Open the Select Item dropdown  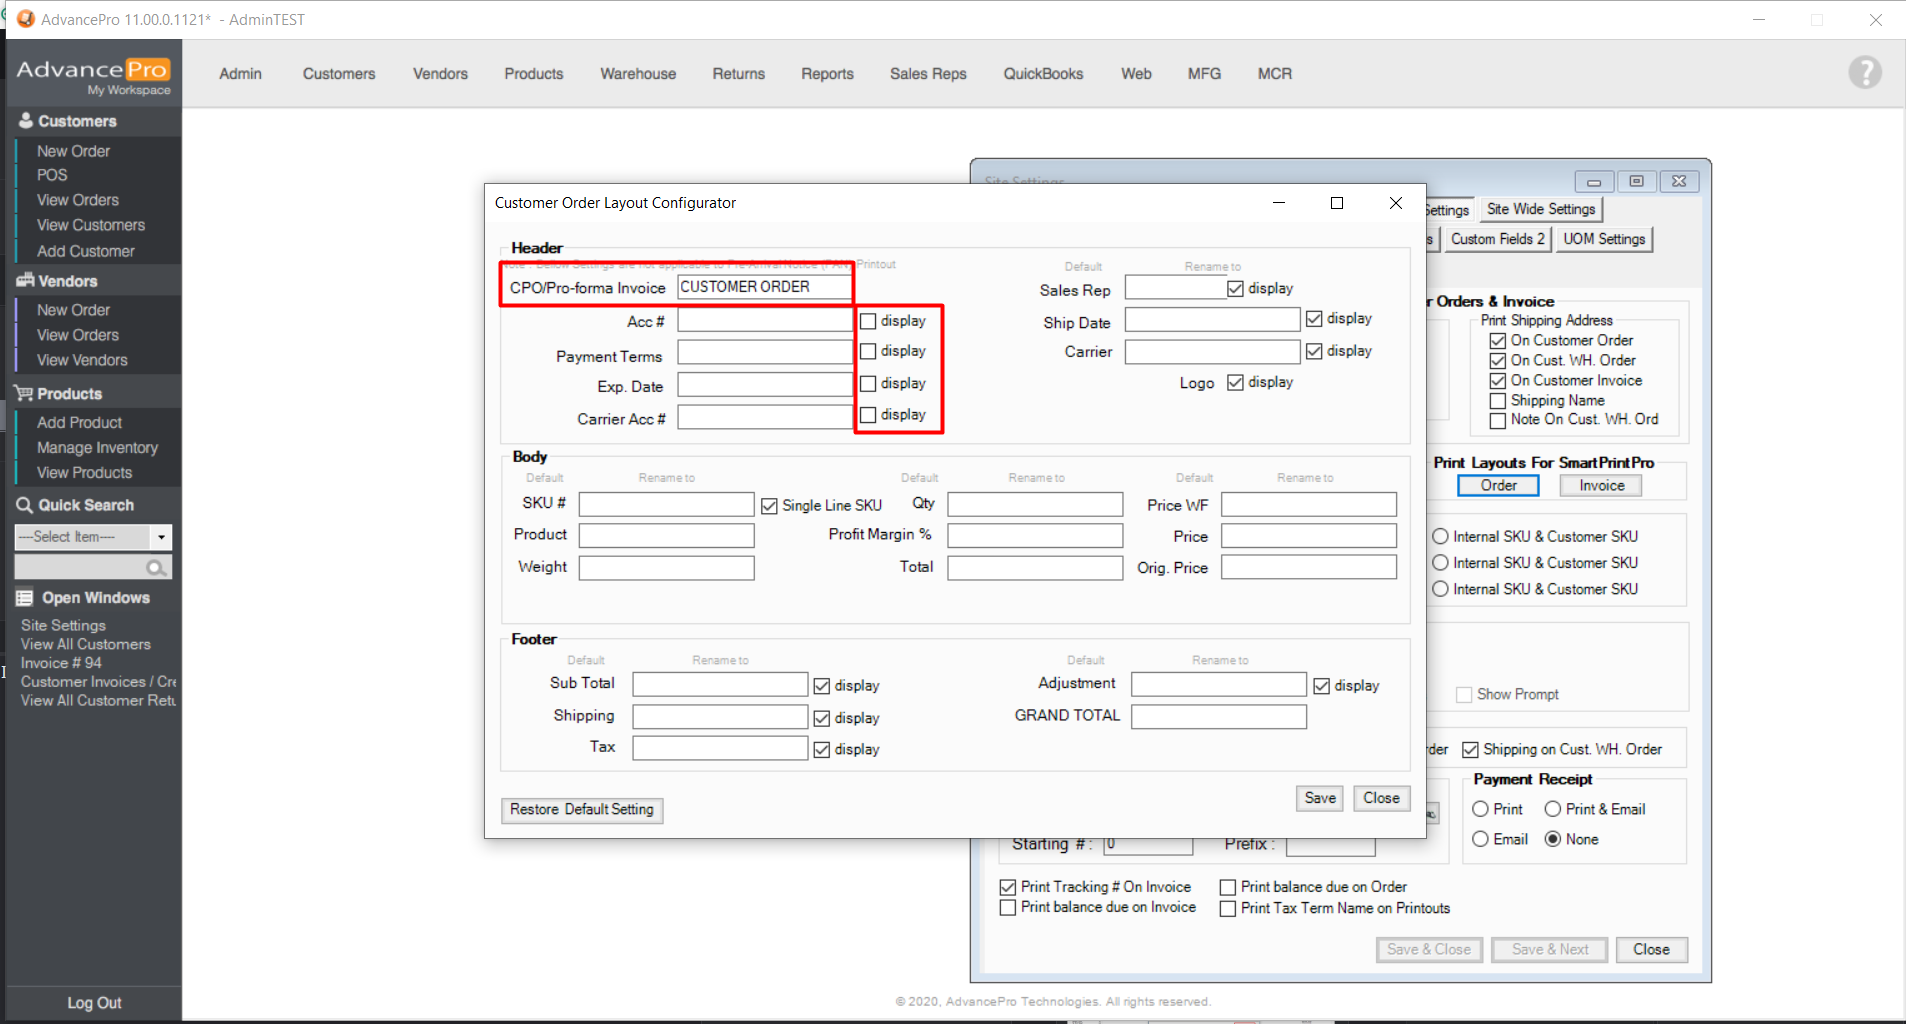161,537
